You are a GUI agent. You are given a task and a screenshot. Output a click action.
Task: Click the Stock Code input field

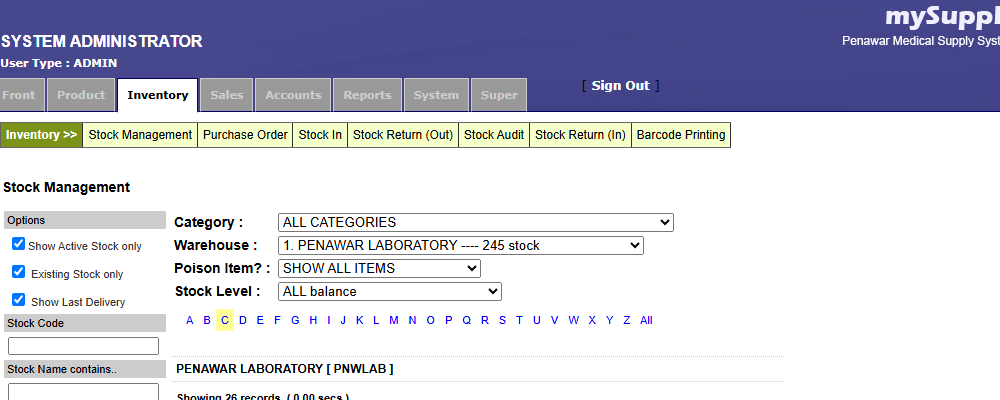click(x=83, y=346)
